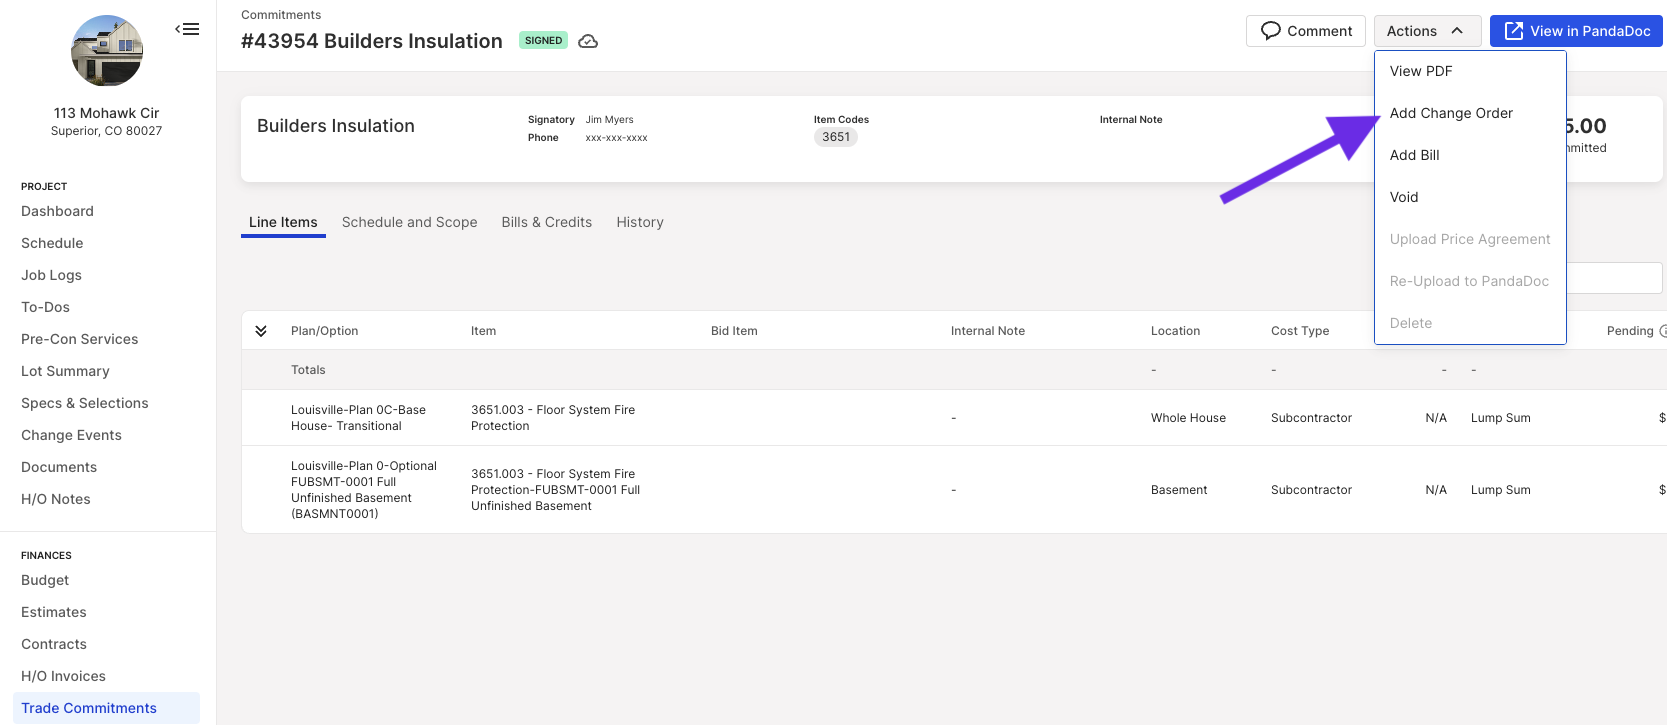Click the Pending column info icon
1667x725 pixels.
click(1663, 331)
